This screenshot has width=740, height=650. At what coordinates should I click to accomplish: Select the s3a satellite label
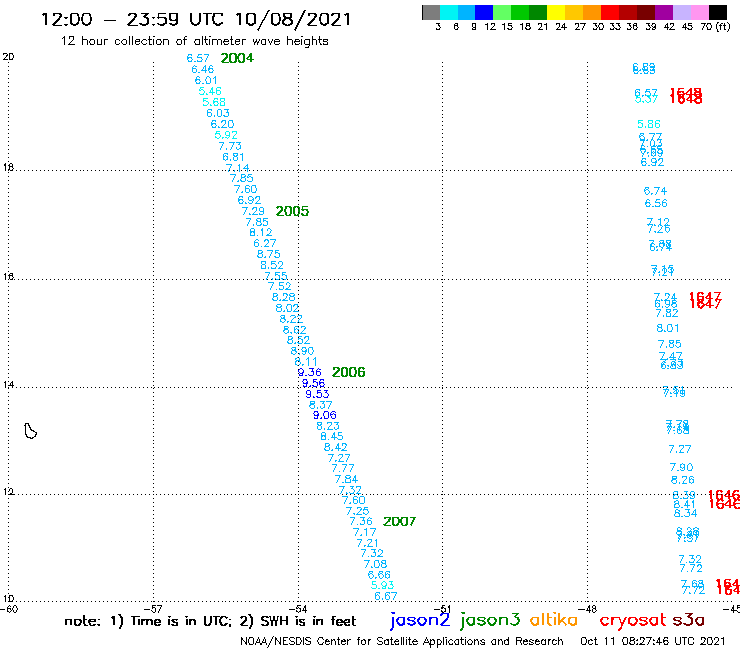point(688,620)
